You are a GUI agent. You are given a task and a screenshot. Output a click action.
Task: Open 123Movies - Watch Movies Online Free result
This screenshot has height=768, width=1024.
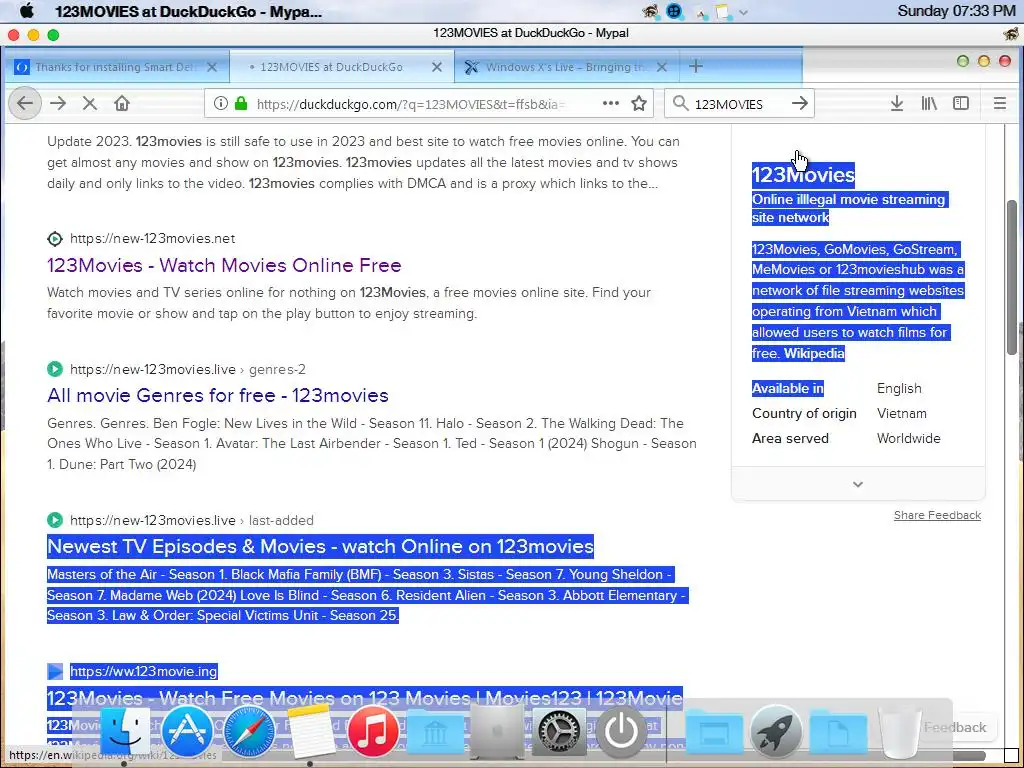click(224, 265)
